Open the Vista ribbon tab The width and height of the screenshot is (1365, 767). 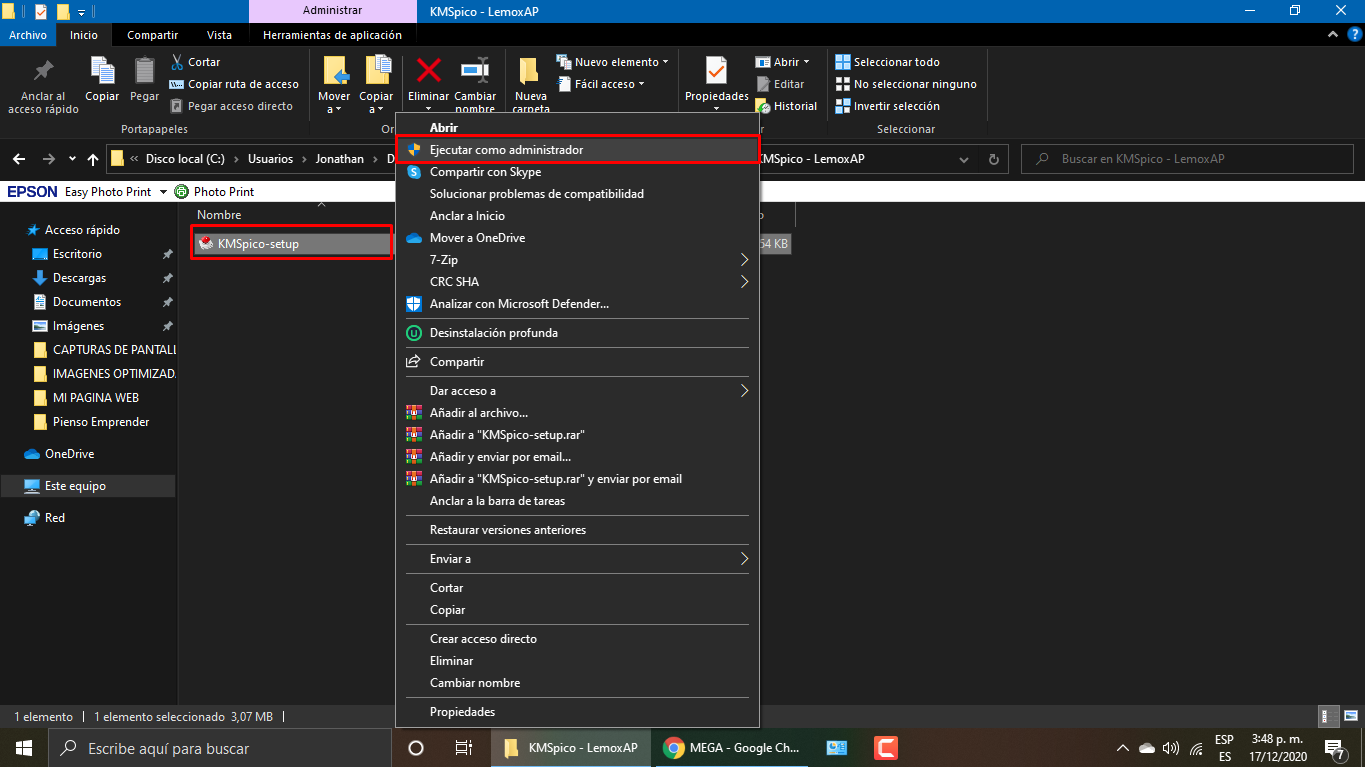pyautogui.click(x=219, y=35)
